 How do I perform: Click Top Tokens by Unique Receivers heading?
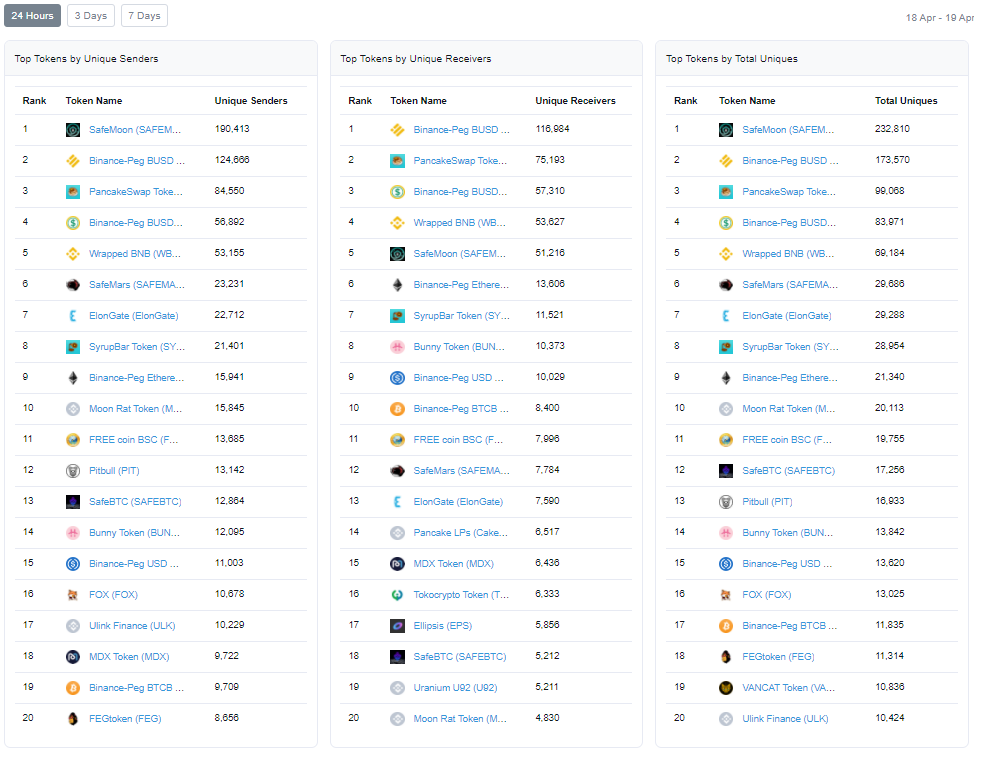pos(416,59)
